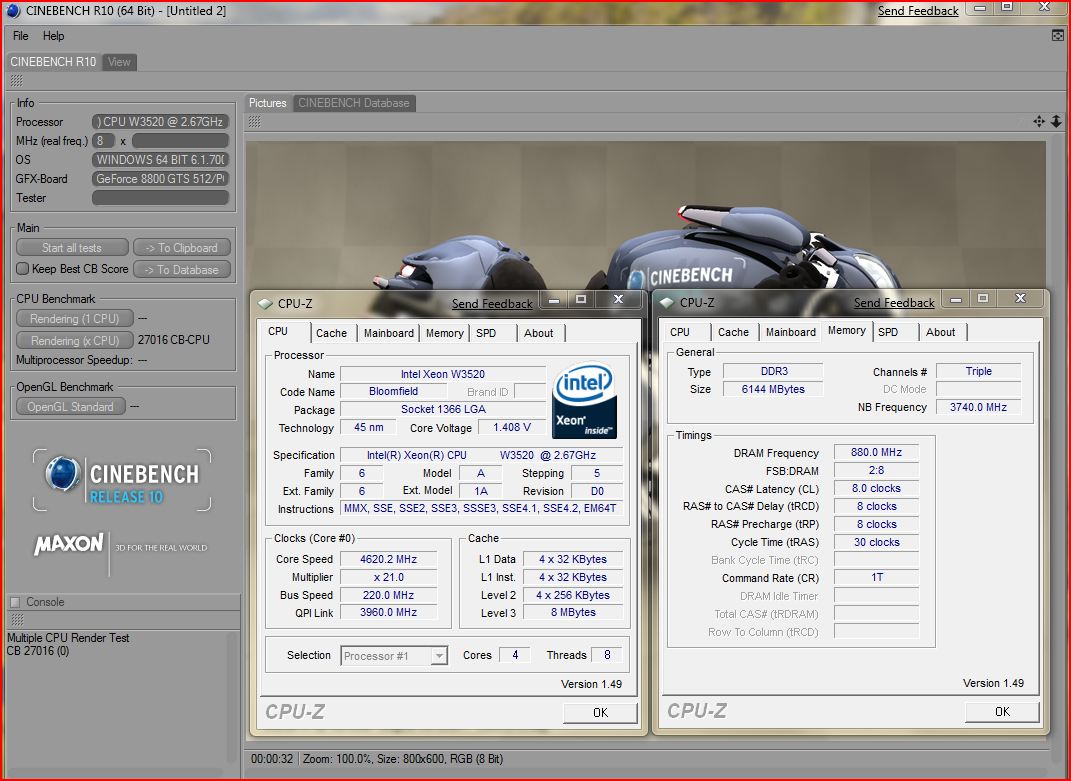1071x781 pixels.
Task: Open the Help menu
Action: coord(53,36)
